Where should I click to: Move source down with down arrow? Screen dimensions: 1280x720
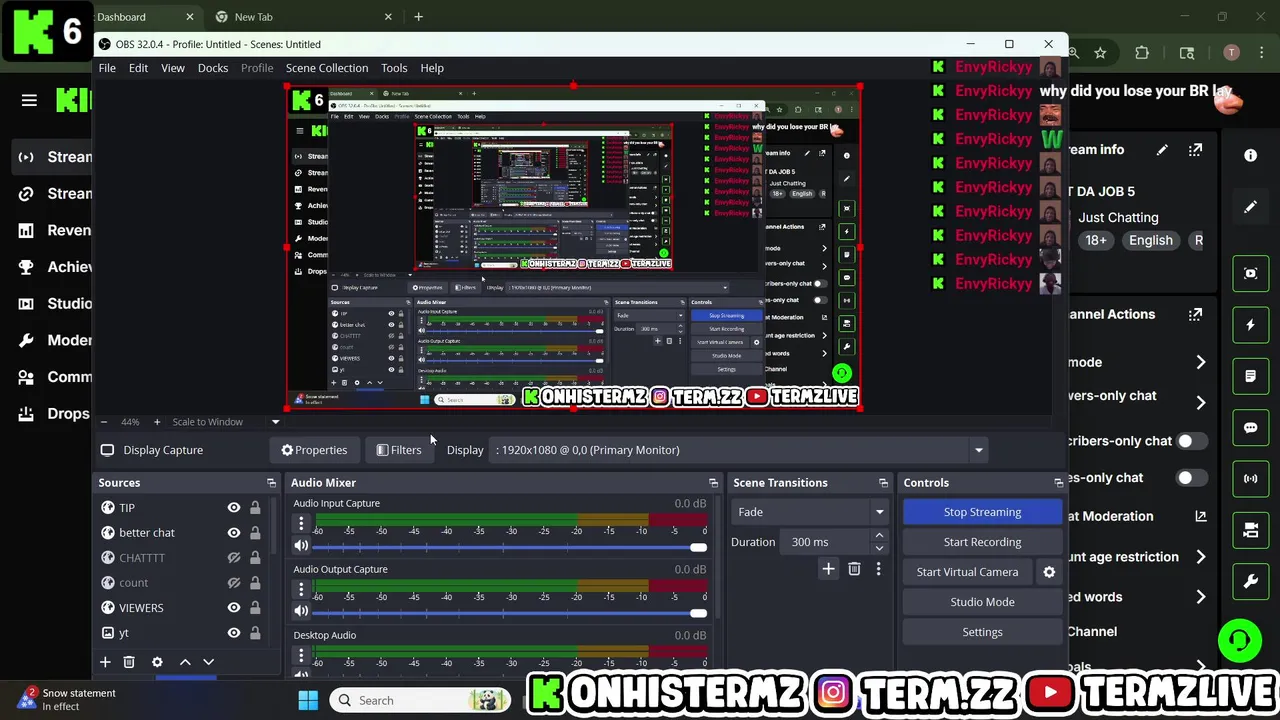pyautogui.click(x=208, y=662)
